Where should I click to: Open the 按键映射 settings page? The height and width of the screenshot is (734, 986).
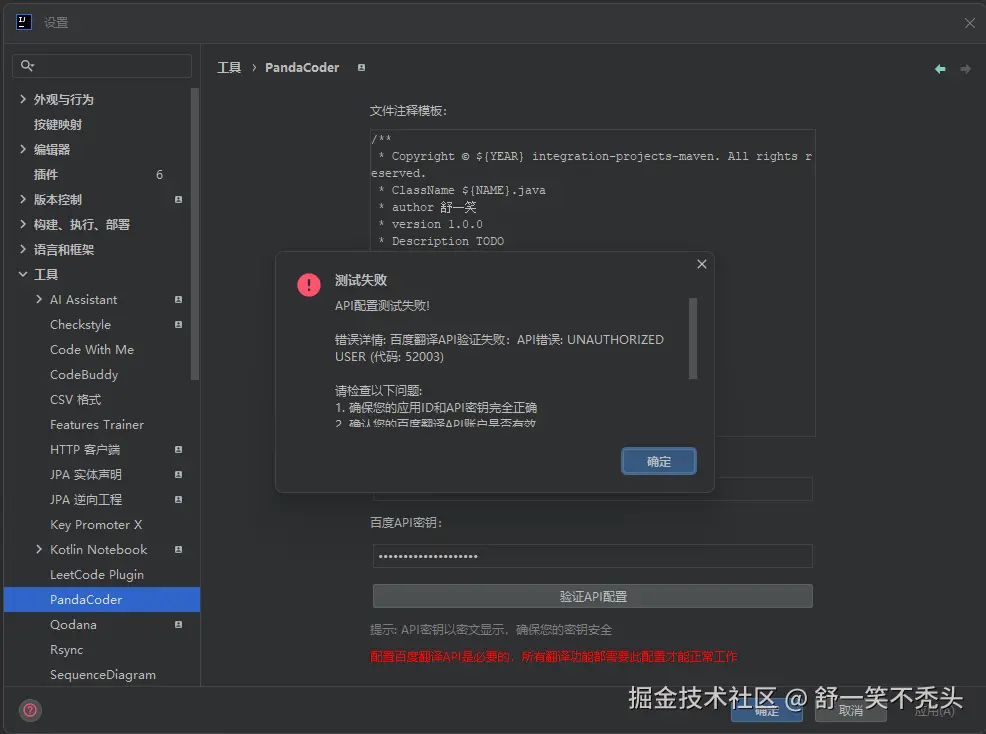tap(58, 125)
